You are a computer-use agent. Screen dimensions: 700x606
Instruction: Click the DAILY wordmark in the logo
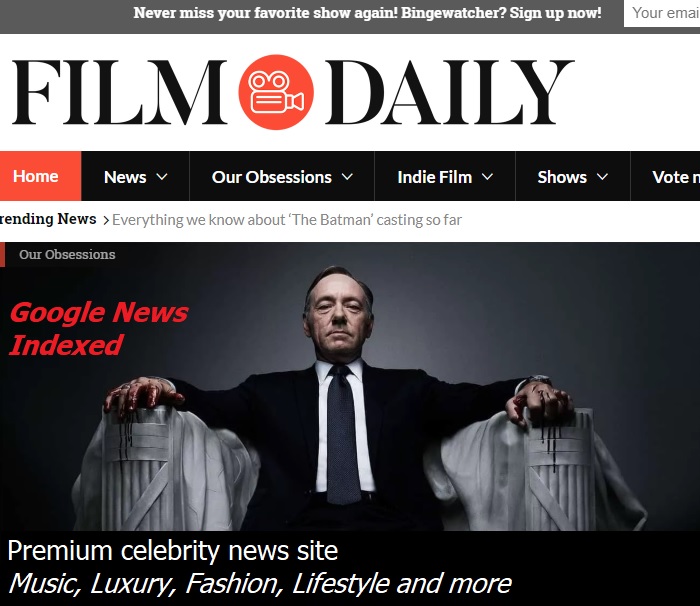(450, 92)
